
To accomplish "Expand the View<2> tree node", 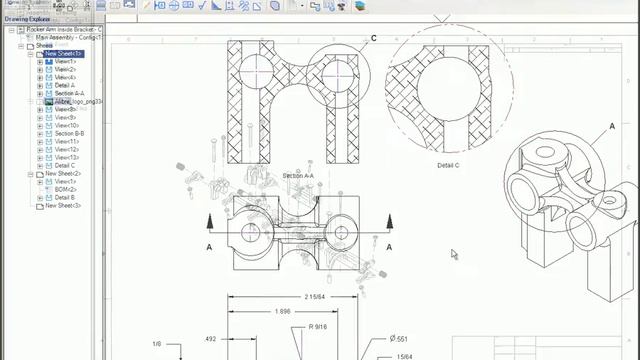I will (x=40, y=70).
